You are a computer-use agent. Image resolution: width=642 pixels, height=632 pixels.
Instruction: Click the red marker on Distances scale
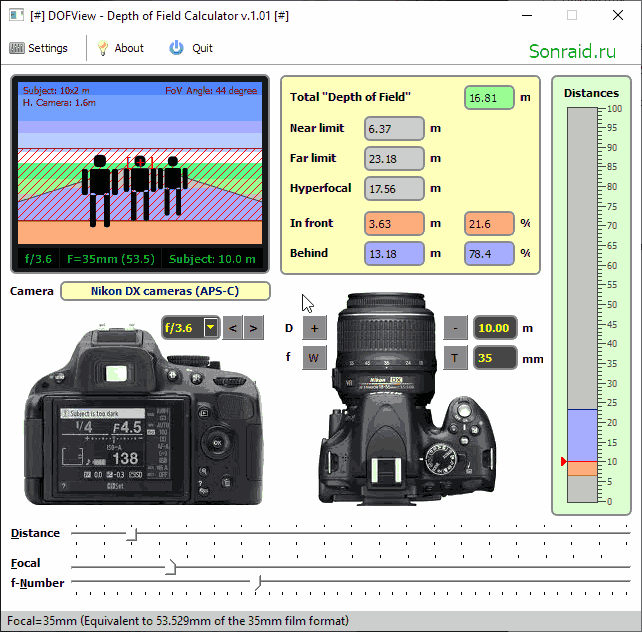(564, 461)
